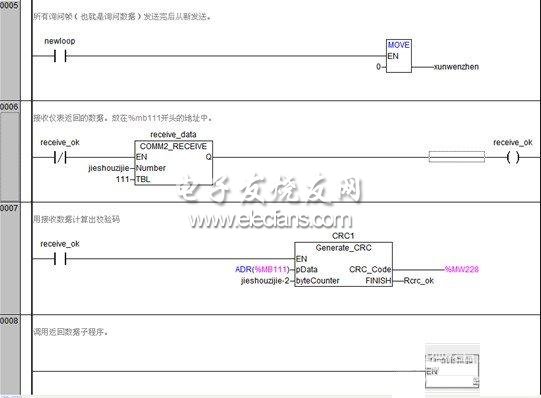Click the xunwenzhen output variable
The height and width of the screenshot is (398, 541).
click(456, 67)
